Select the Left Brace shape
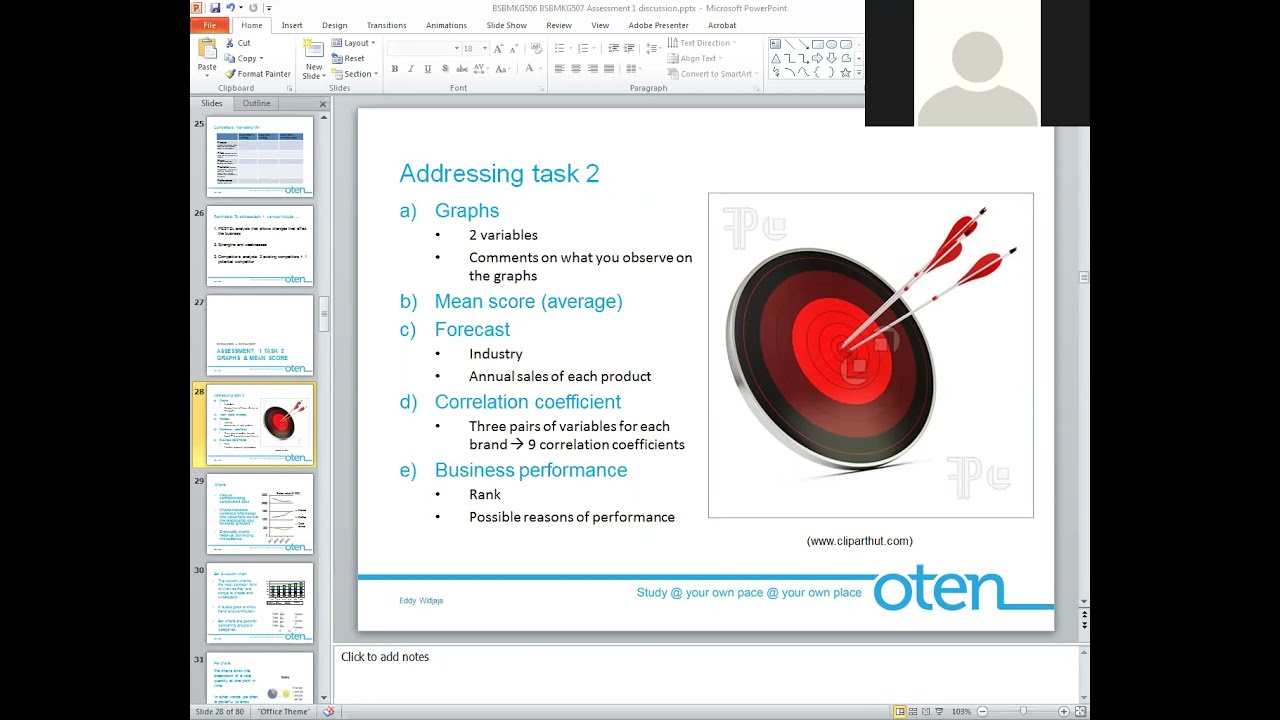Screen dimensions: 1280x720 (816, 72)
